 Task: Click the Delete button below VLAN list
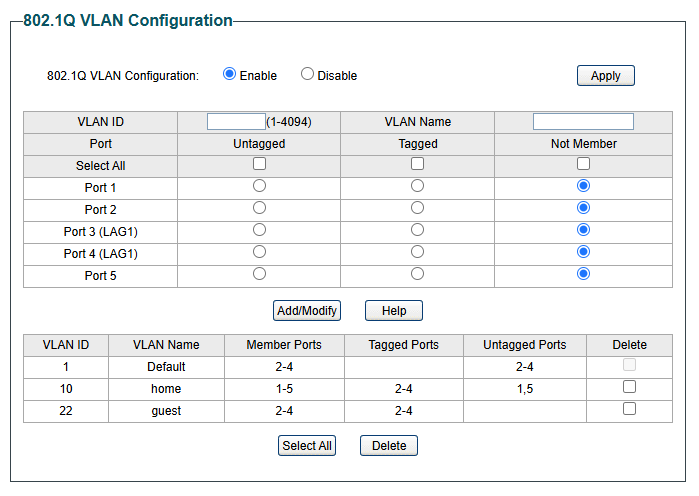point(389,446)
